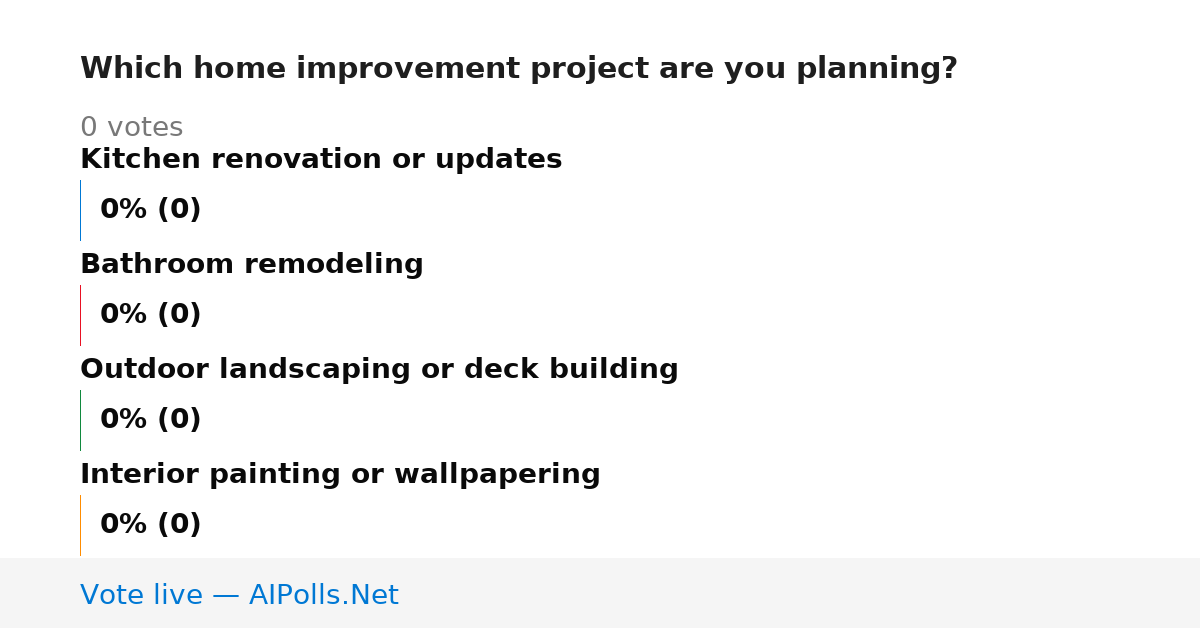The height and width of the screenshot is (628, 1200).
Task: Click the poll title about home improvement
Action: (519, 69)
